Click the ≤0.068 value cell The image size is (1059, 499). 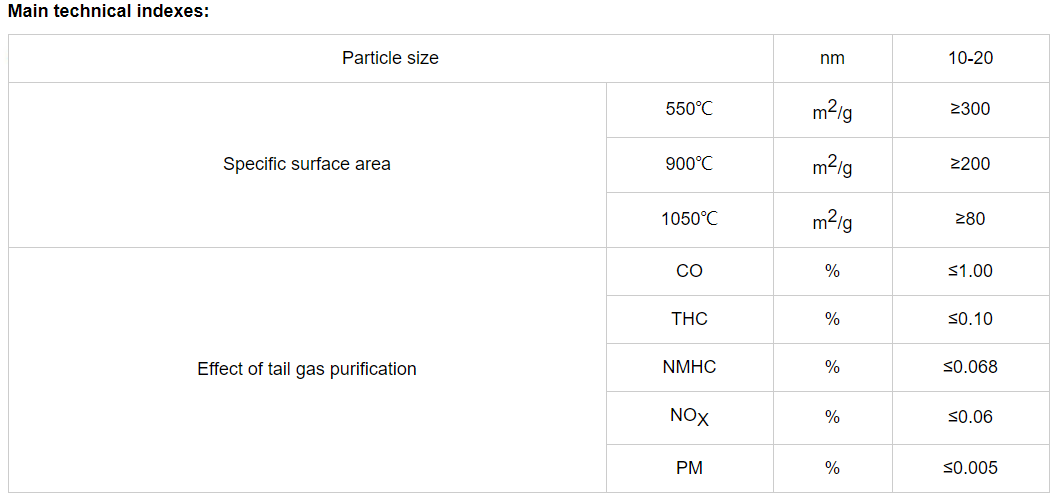click(x=970, y=367)
